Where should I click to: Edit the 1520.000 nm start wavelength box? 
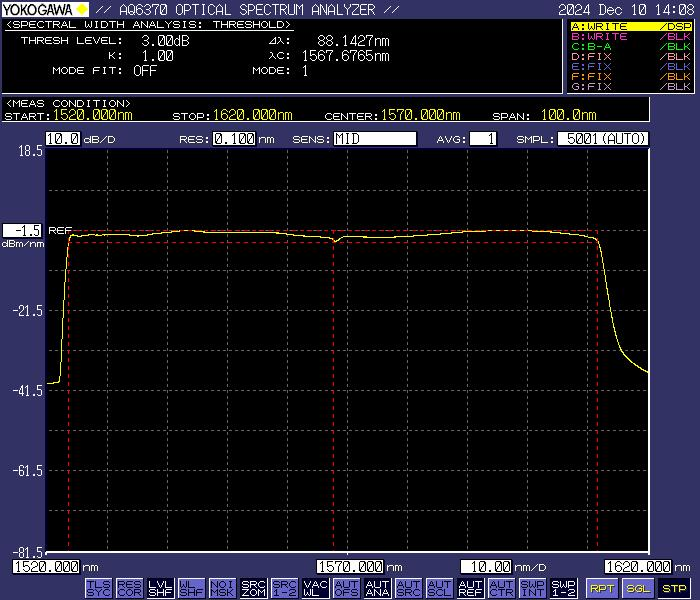pyautogui.click(x=46, y=567)
